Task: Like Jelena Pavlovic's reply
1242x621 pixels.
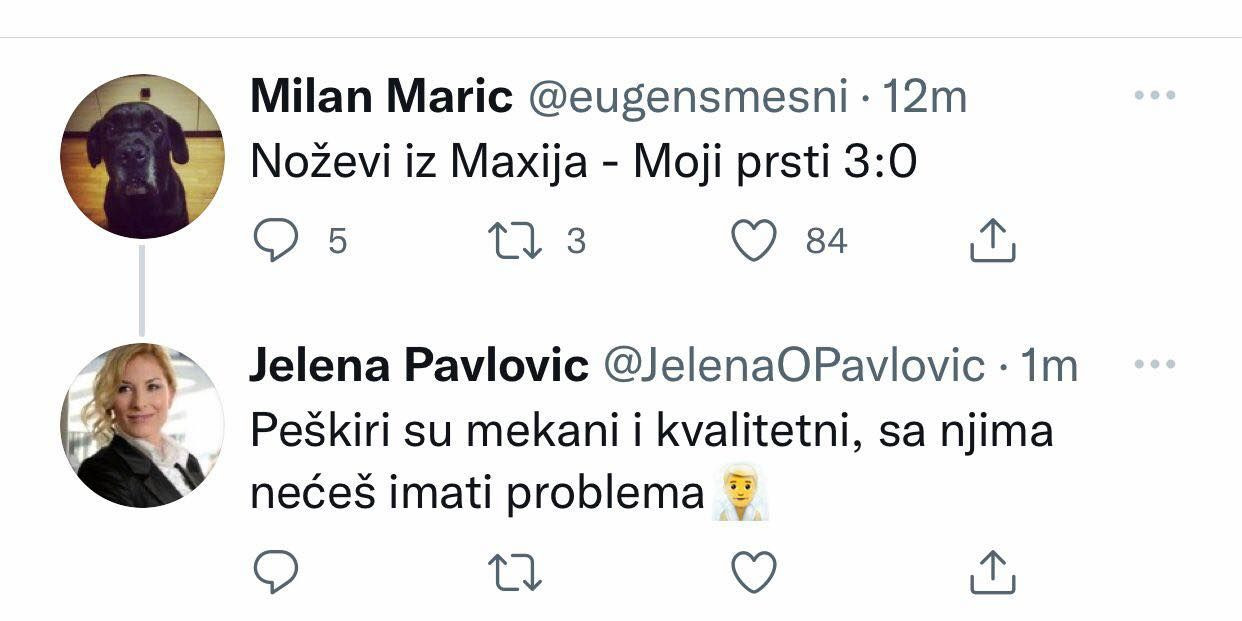Action: 754,572
